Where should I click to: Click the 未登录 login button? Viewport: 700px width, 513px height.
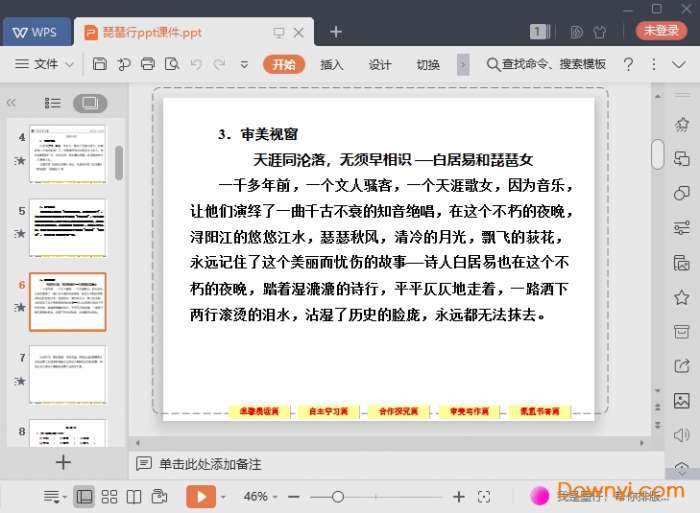tap(661, 30)
